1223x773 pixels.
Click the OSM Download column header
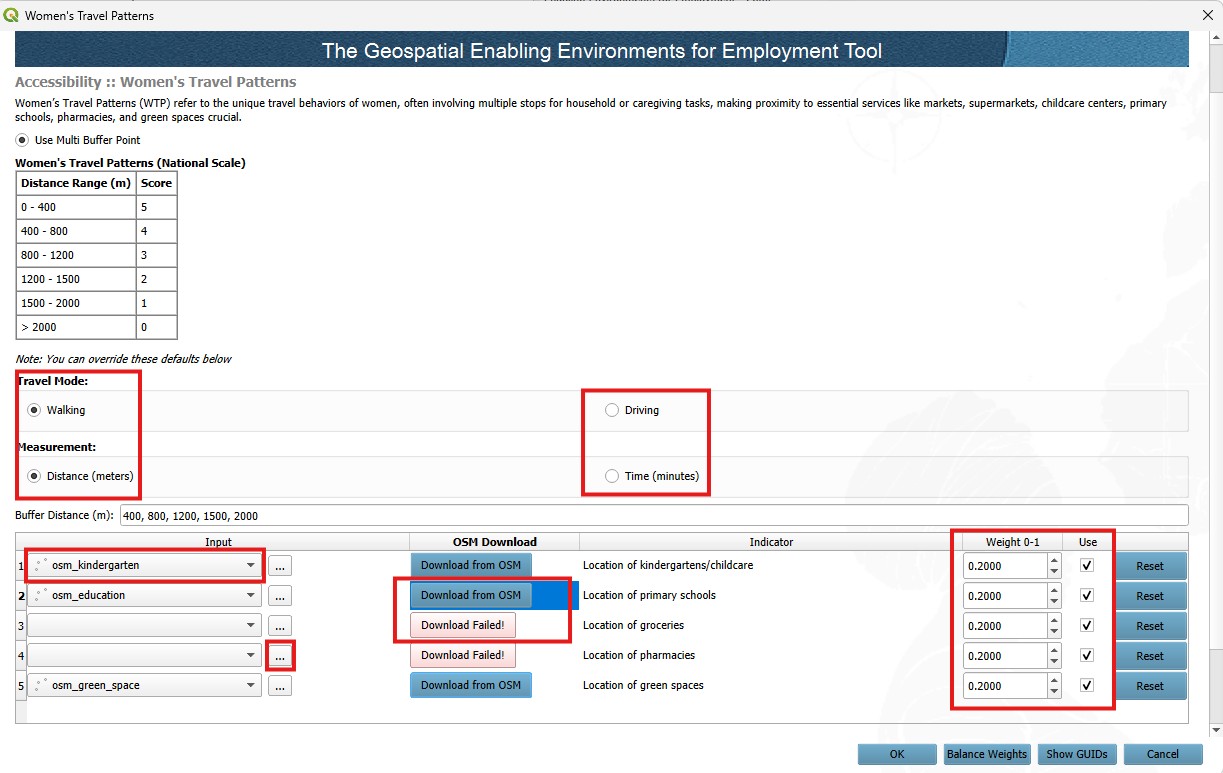pyautogui.click(x=494, y=542)
